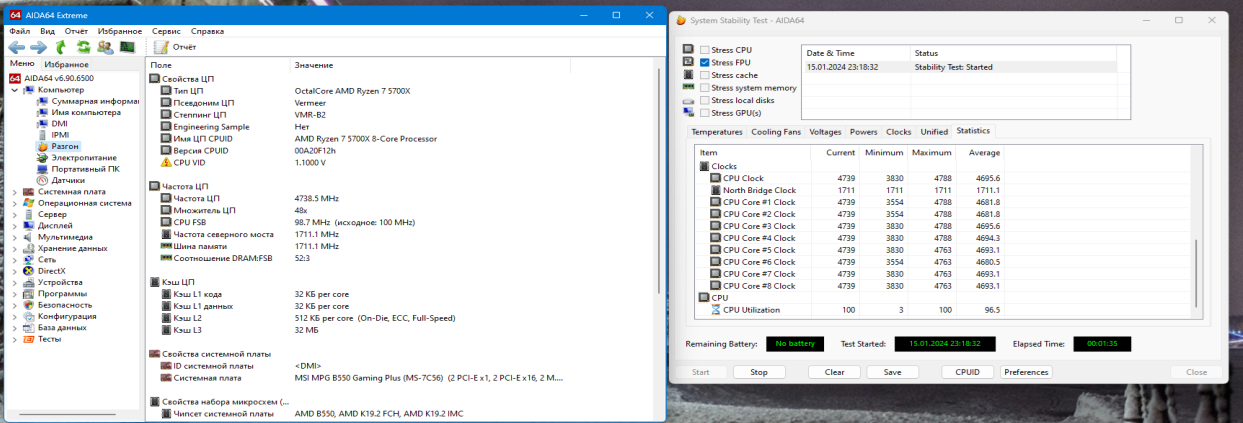This screenshot has width=1243, height=423.
Task: Expand the Устройства tree node arrow
Action: coord(15,282)
